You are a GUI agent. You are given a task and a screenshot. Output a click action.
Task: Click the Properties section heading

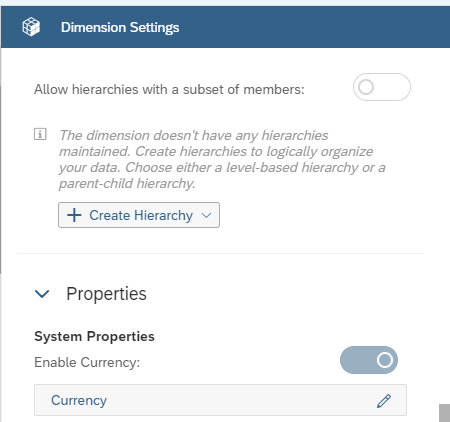[106, 294]
